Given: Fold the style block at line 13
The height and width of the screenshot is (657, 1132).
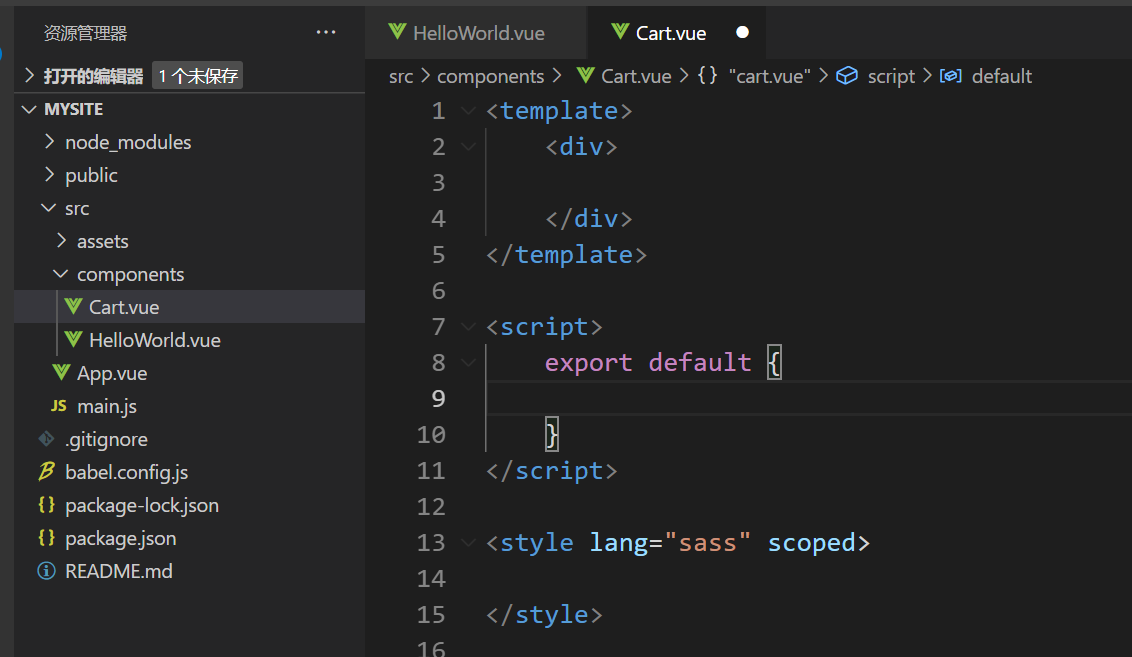Looking at the screenshot, I should [x=468, y=543].
